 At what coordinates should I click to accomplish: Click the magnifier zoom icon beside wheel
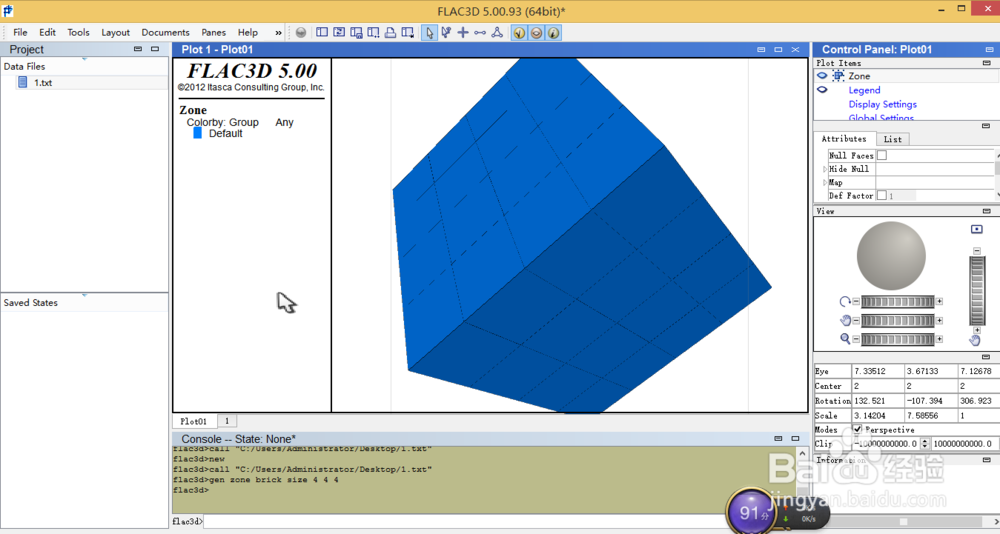point(845,339)
